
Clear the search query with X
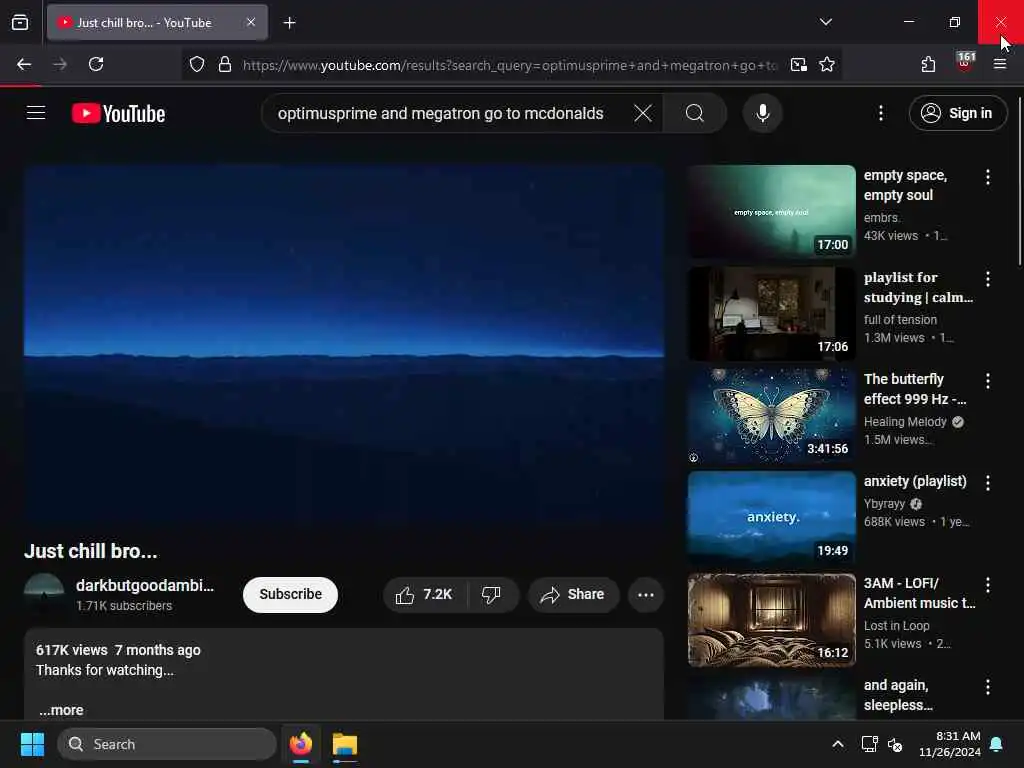pyautogui.click(x=643, y=113)
